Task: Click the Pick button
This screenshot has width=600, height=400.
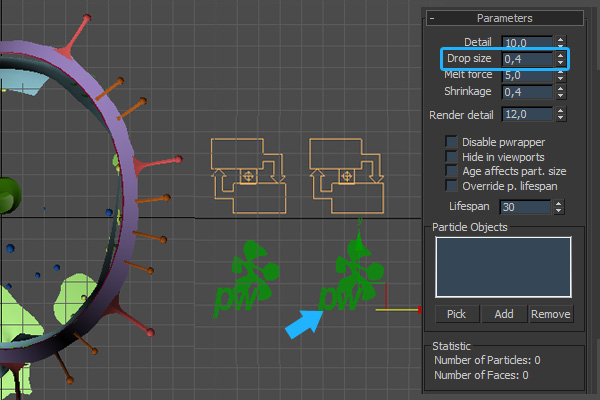Action: click(x=456, y=314)
